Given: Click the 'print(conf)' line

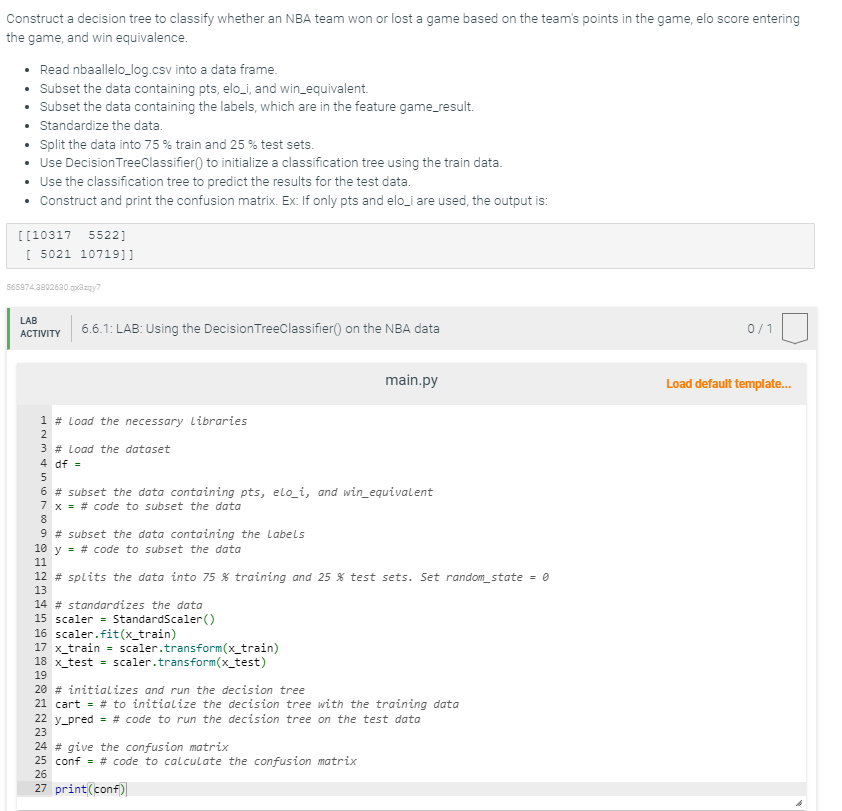Looking at the screenshot, I should (x=90, y=788).
